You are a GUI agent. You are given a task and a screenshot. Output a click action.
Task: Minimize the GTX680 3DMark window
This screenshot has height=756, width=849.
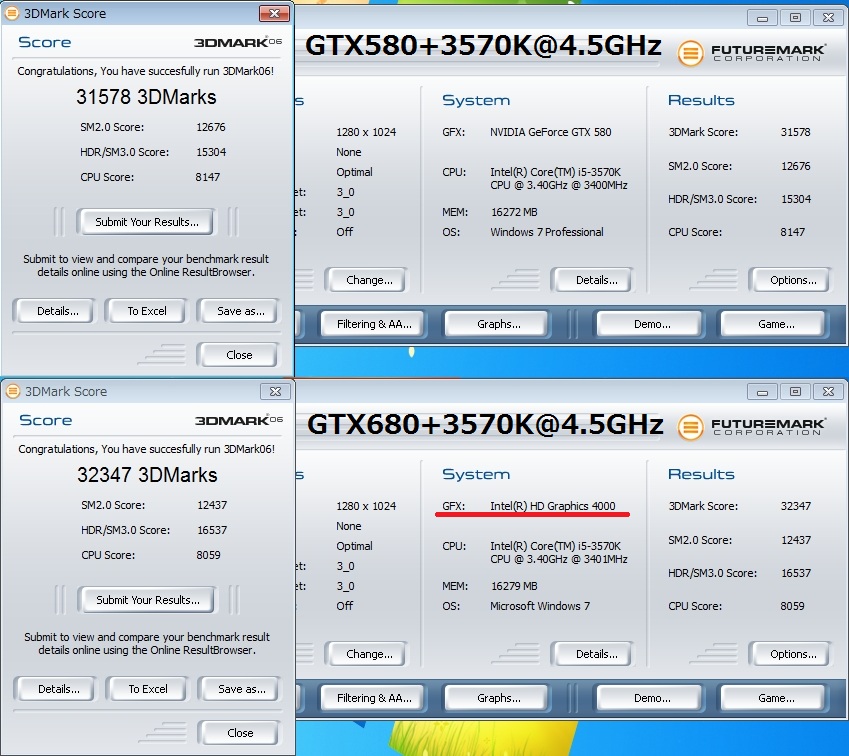click(x=762, y=392)
